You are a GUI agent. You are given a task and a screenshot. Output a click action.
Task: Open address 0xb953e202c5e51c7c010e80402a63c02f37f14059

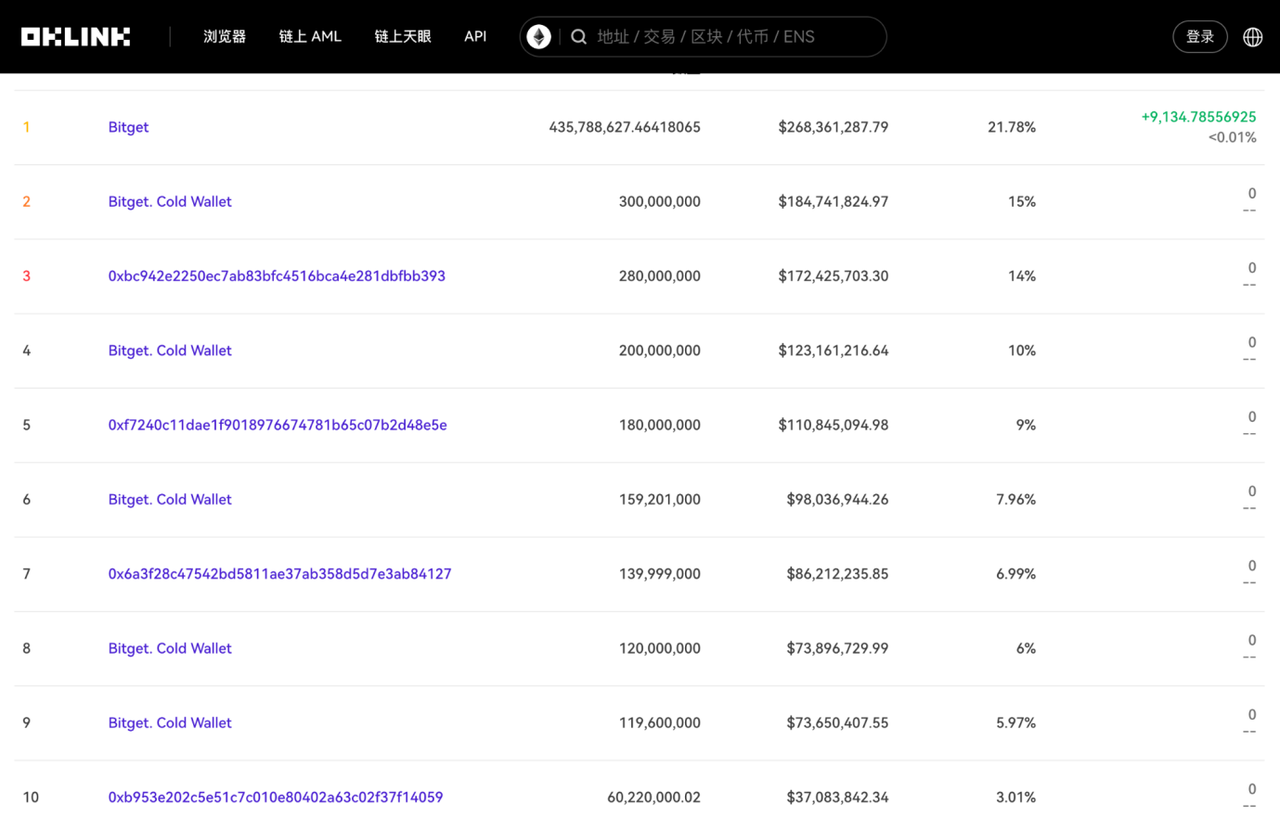click(x=275, y=798)
